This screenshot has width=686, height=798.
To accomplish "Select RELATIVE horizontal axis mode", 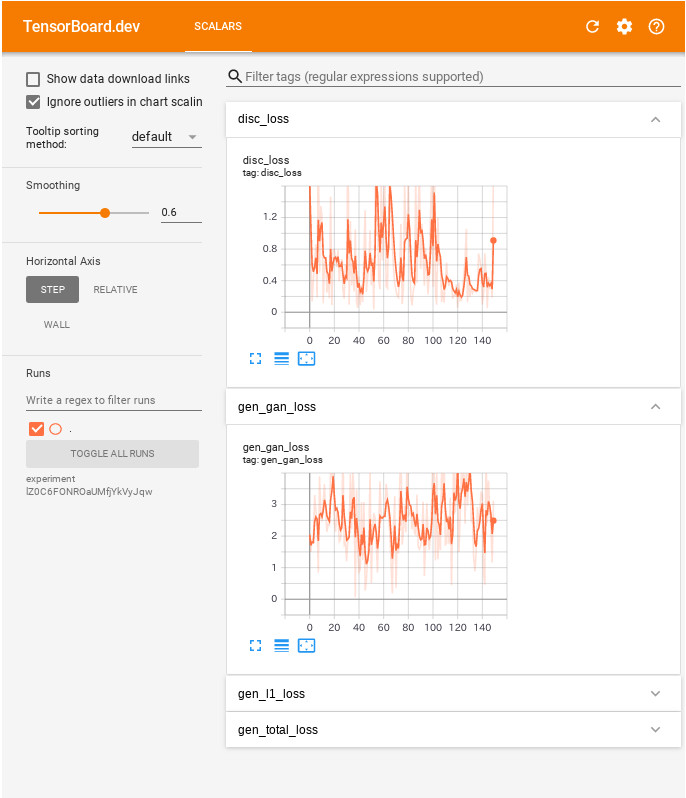I will [116, 290].
